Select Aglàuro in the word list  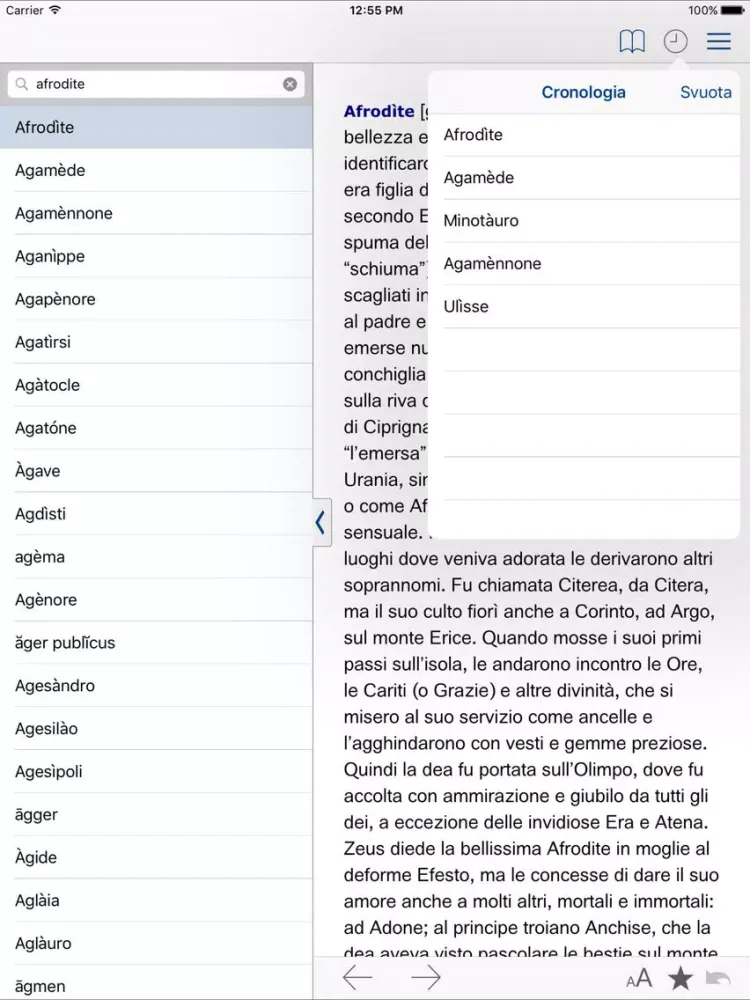[x=43, y=944]
